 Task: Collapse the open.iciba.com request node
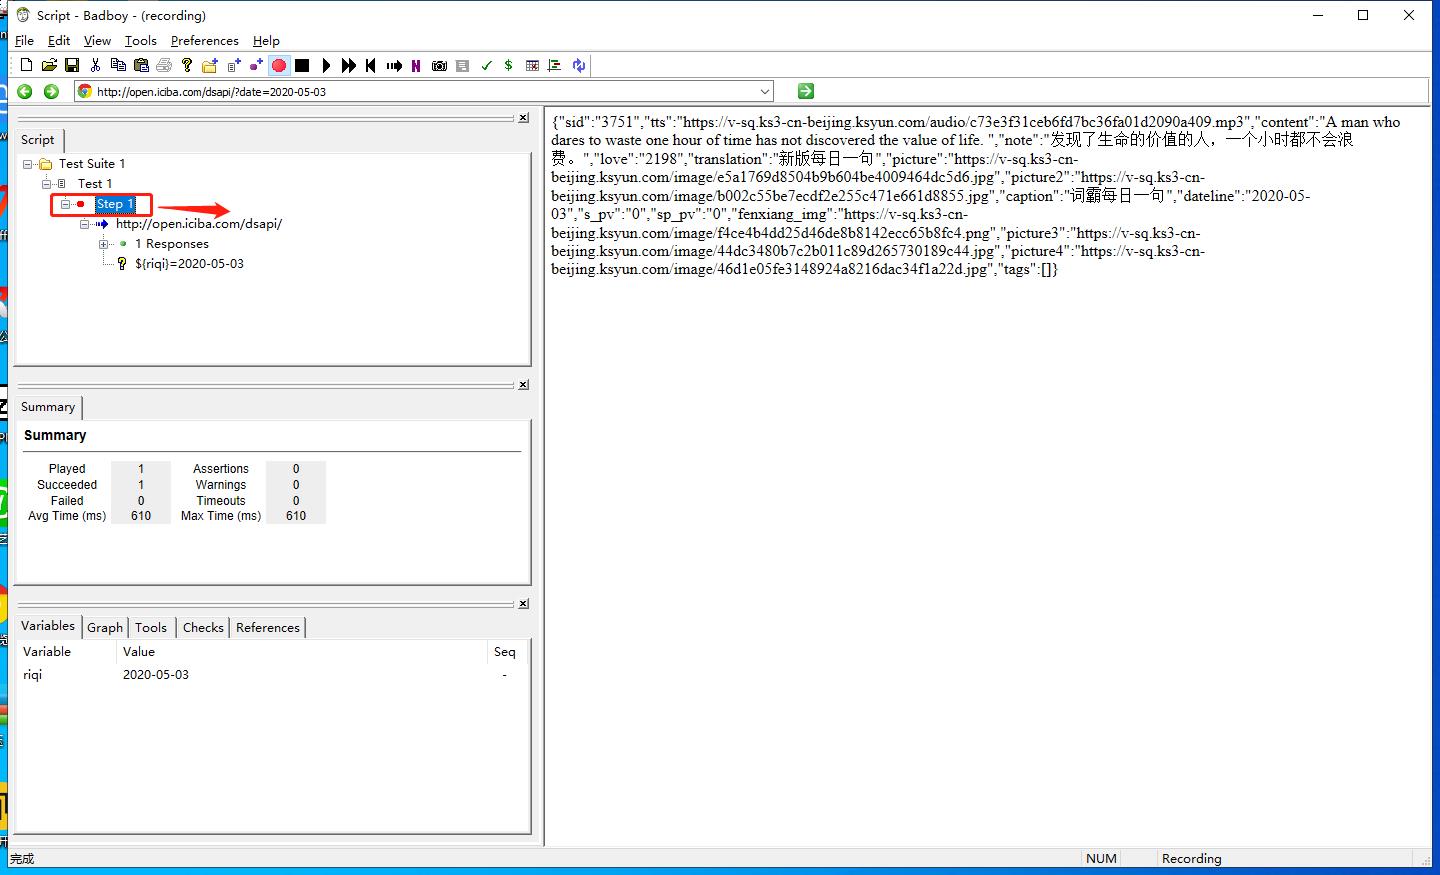(85, 224)
